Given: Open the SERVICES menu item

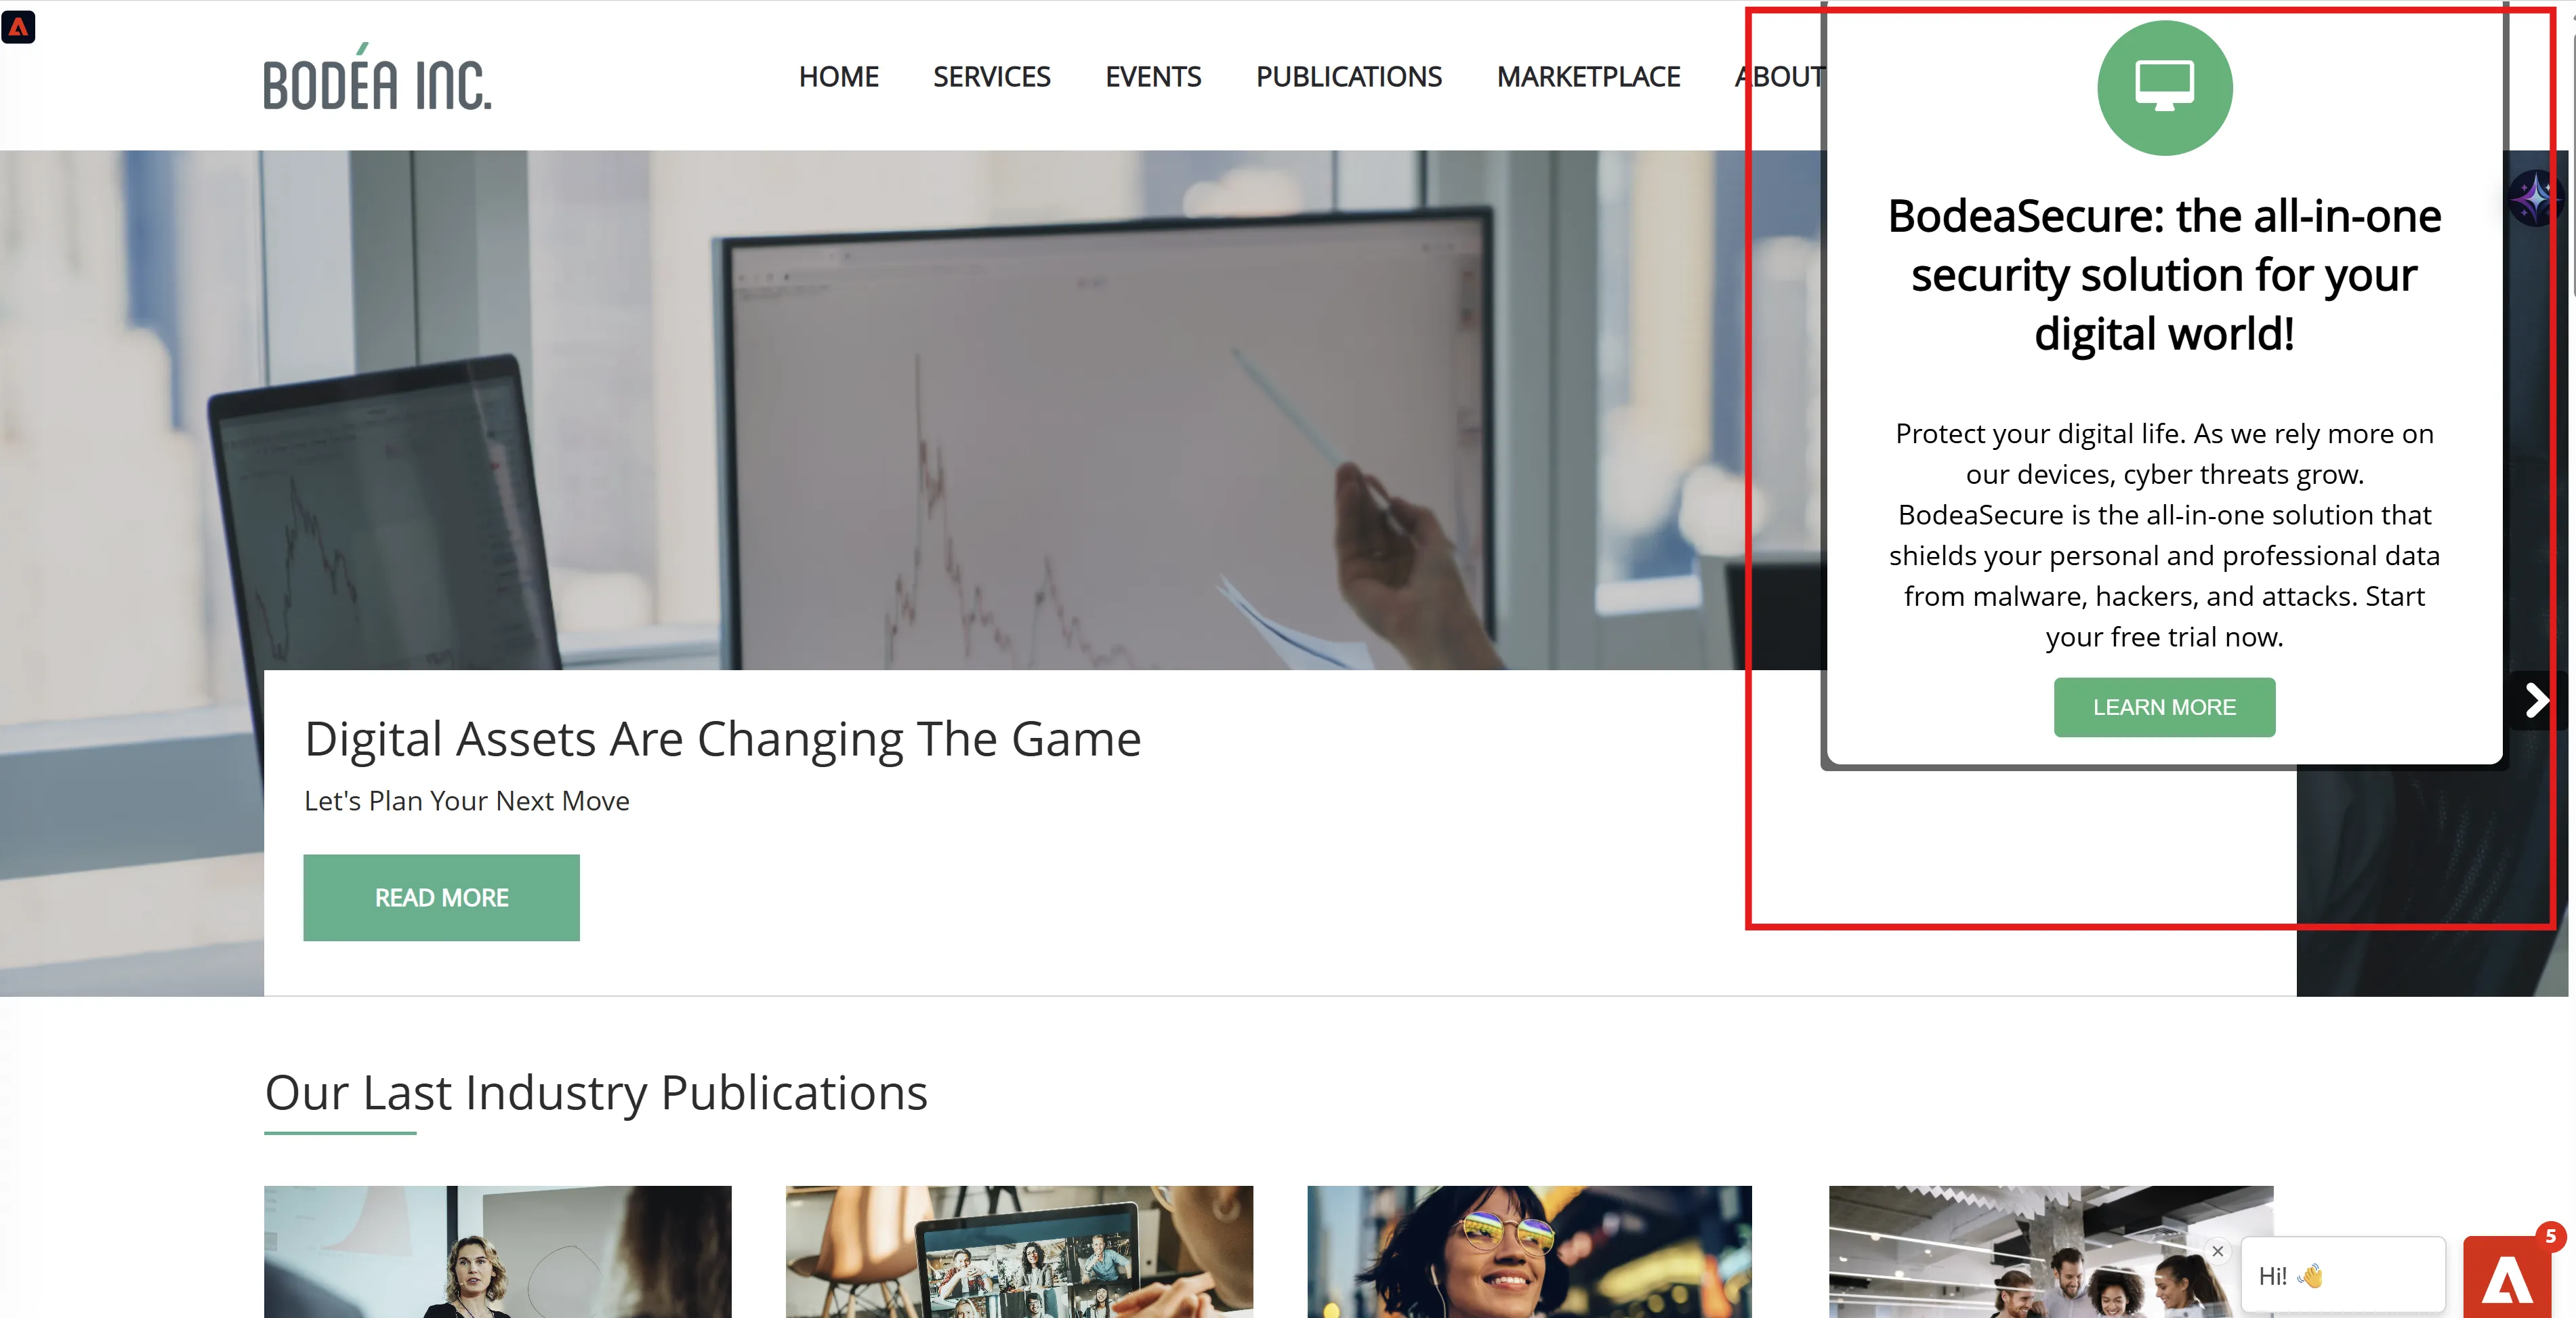Looking at the screenshot, I should pos(991,77).
